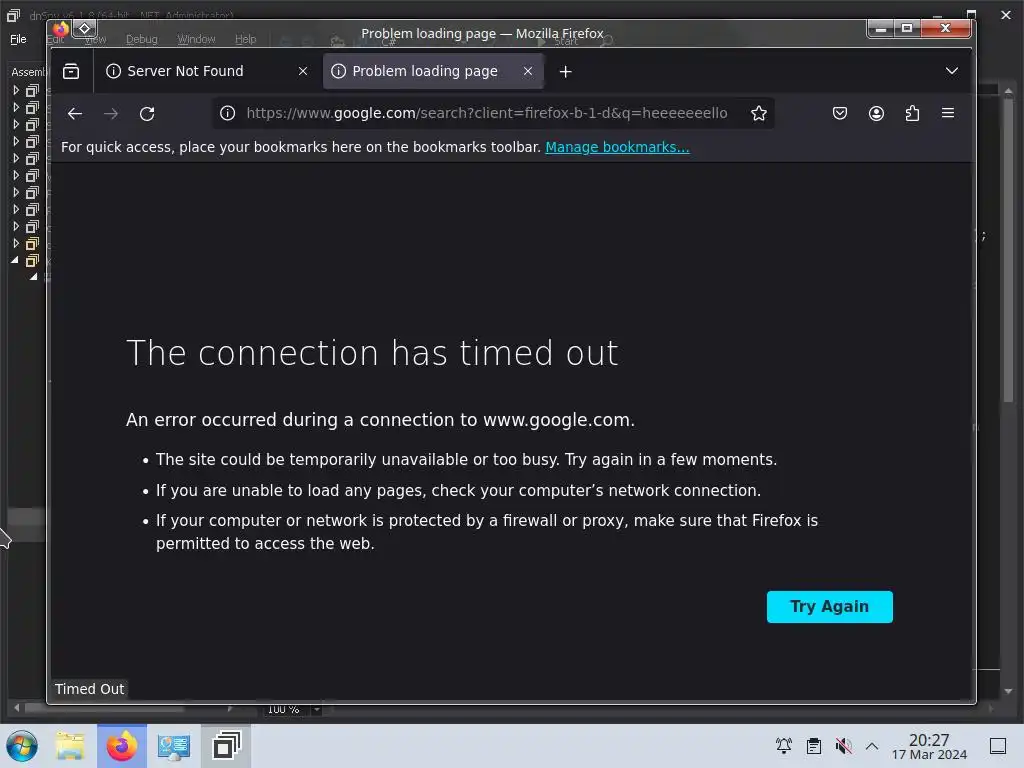Switch to dnSpy via taskbar icon
This screenshot has height=768, width=1024.
(x=227, y=746)
